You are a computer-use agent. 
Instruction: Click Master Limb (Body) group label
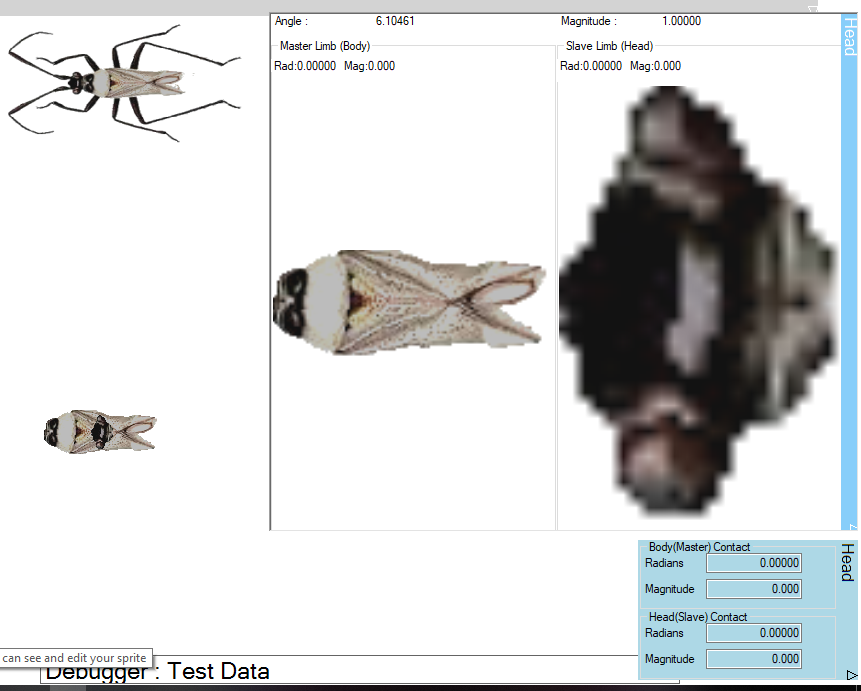[325, 46]
